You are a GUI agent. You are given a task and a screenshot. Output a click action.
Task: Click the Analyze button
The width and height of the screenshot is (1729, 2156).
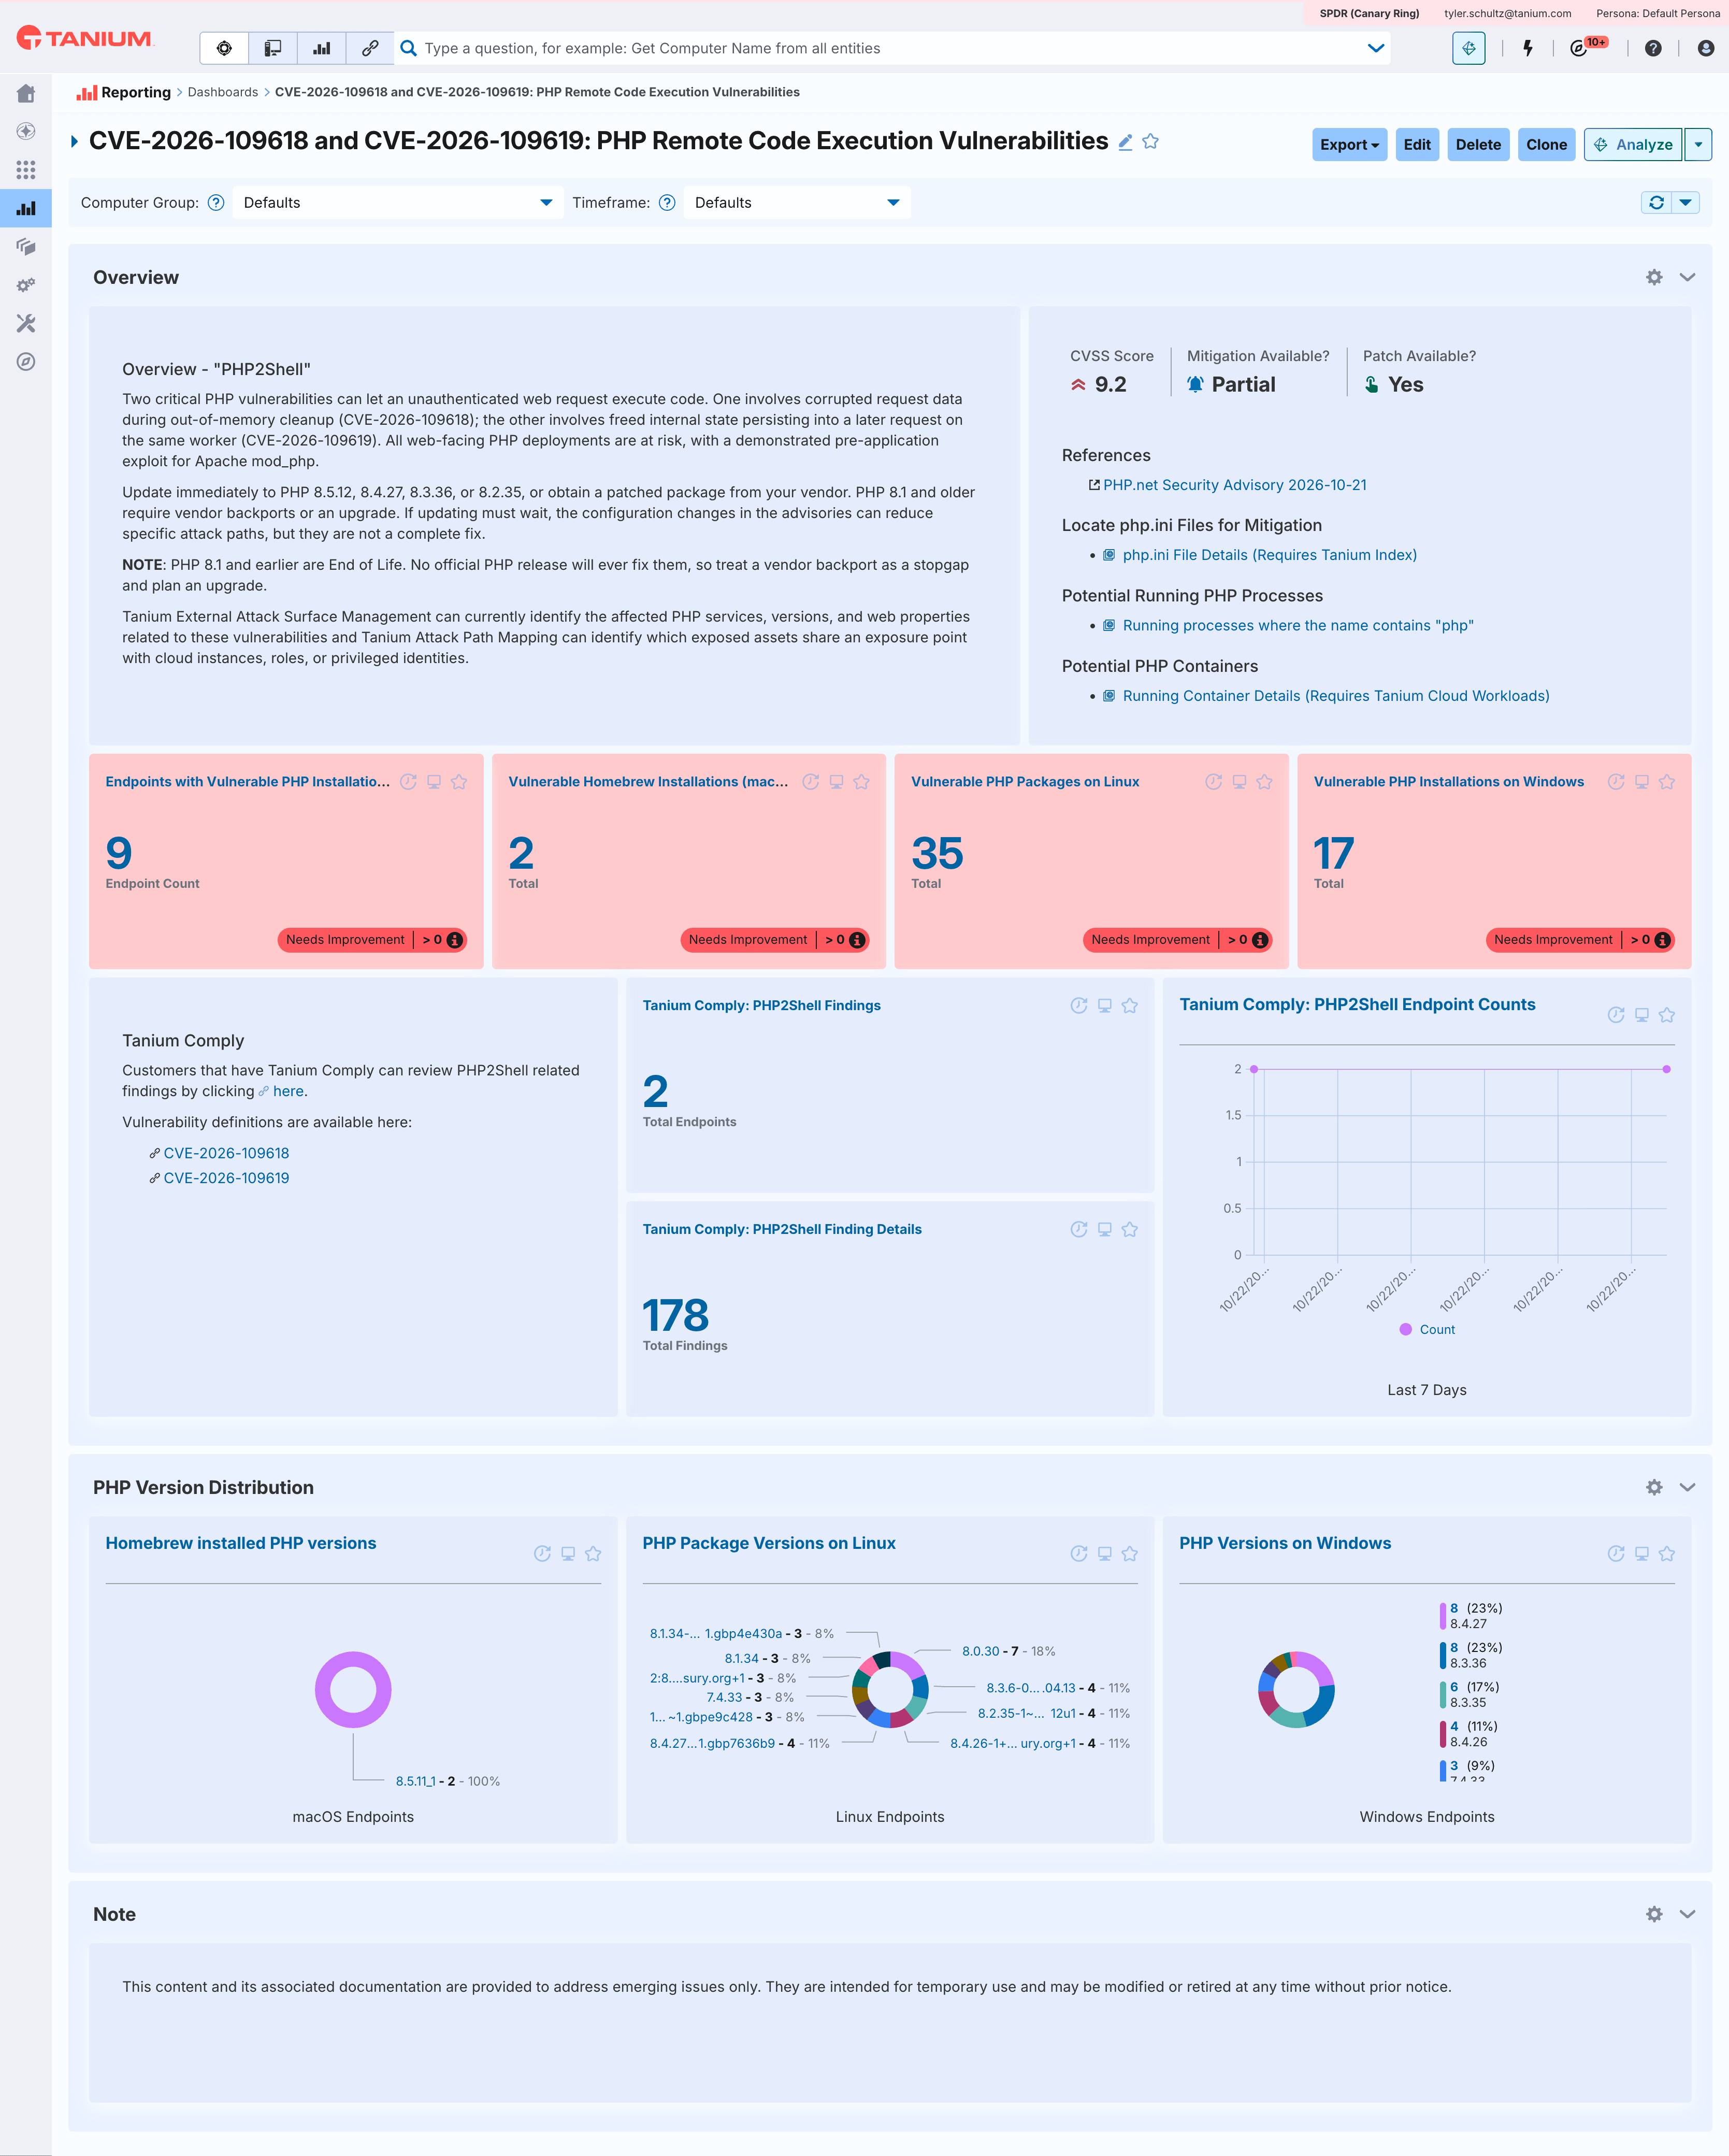coord(1634,144)
